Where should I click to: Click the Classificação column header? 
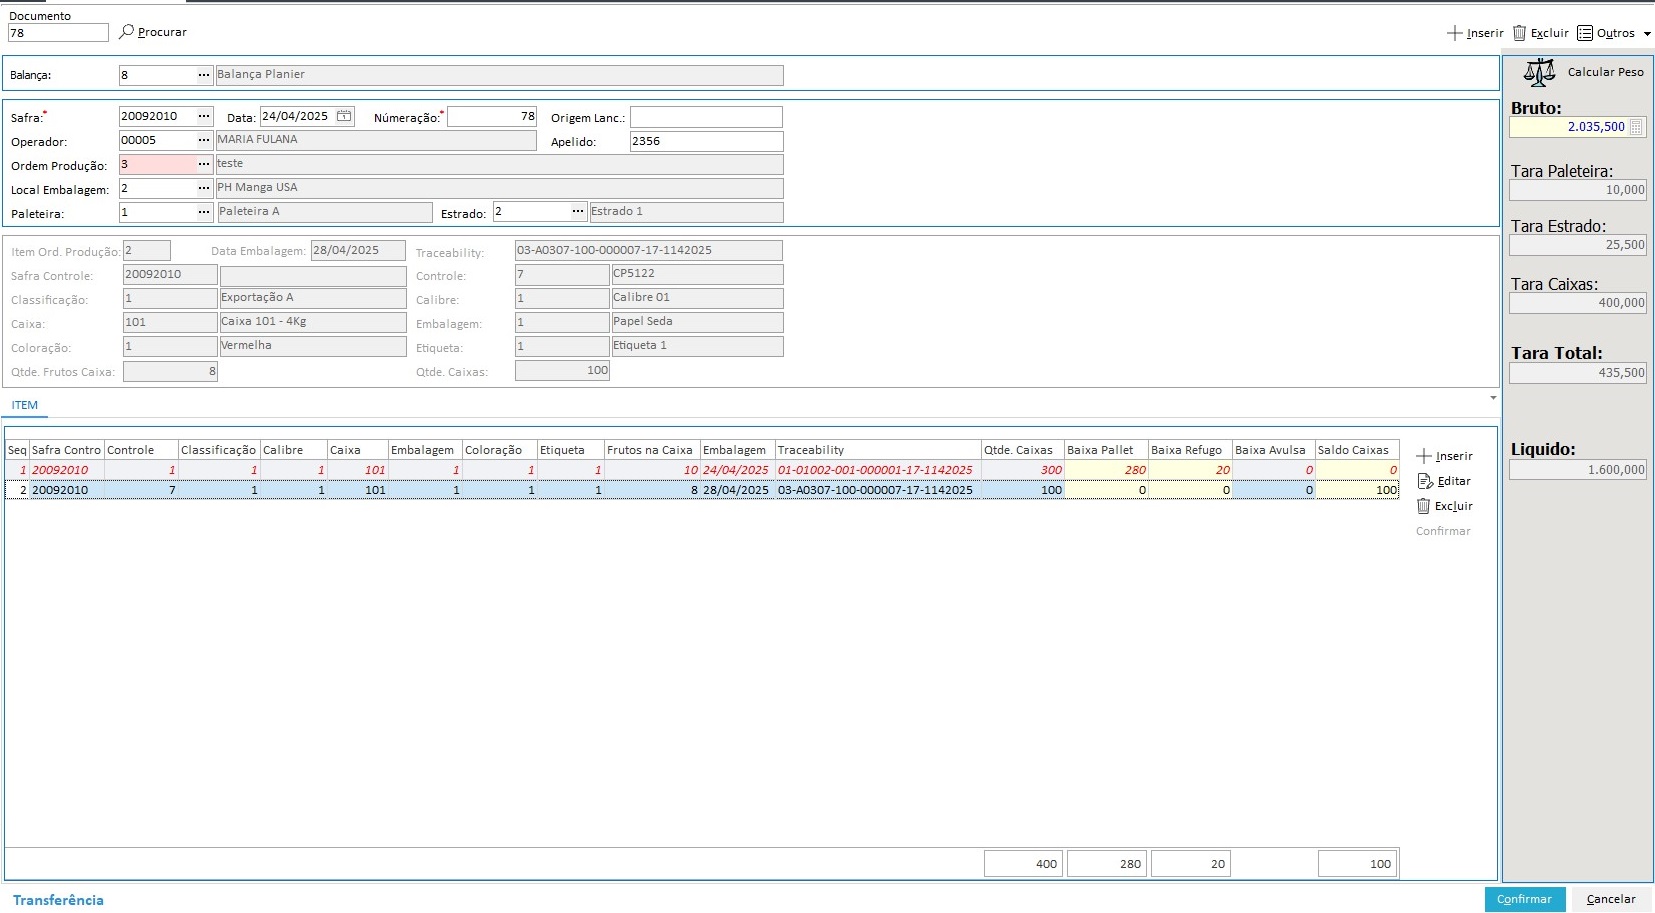tap(219, 450)
